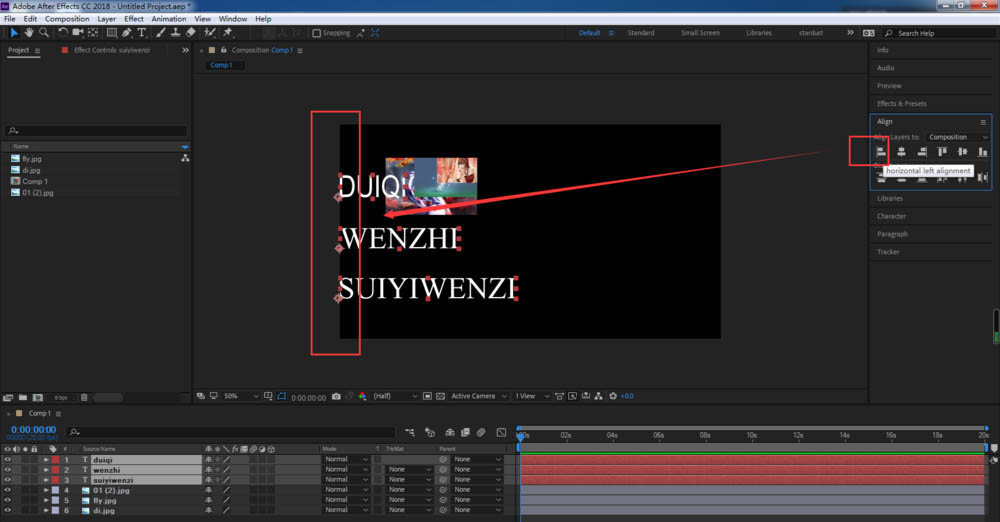Delete selected item with trash icon
The image size is (1000, 522).
coord(84,398)
